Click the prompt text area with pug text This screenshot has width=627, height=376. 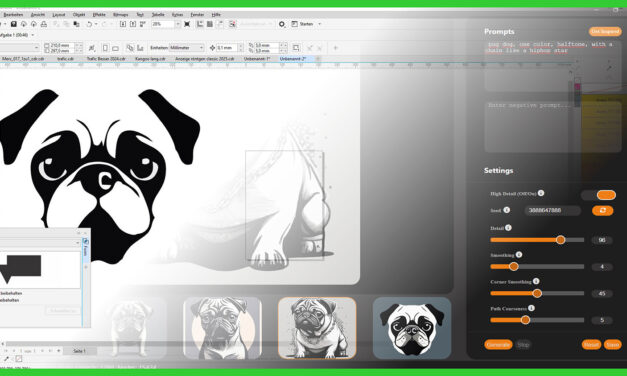pos(553,65)
